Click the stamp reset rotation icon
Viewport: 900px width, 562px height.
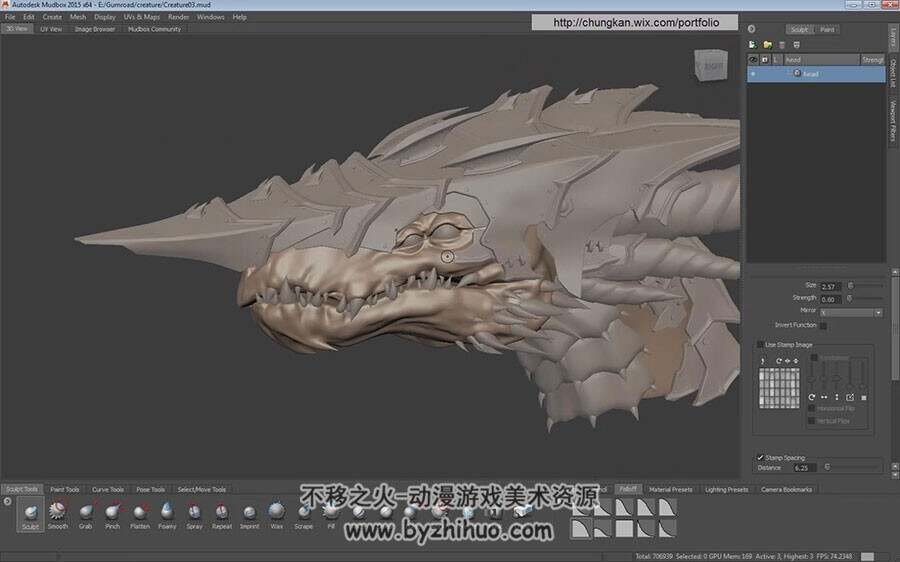tap(812, 397)
